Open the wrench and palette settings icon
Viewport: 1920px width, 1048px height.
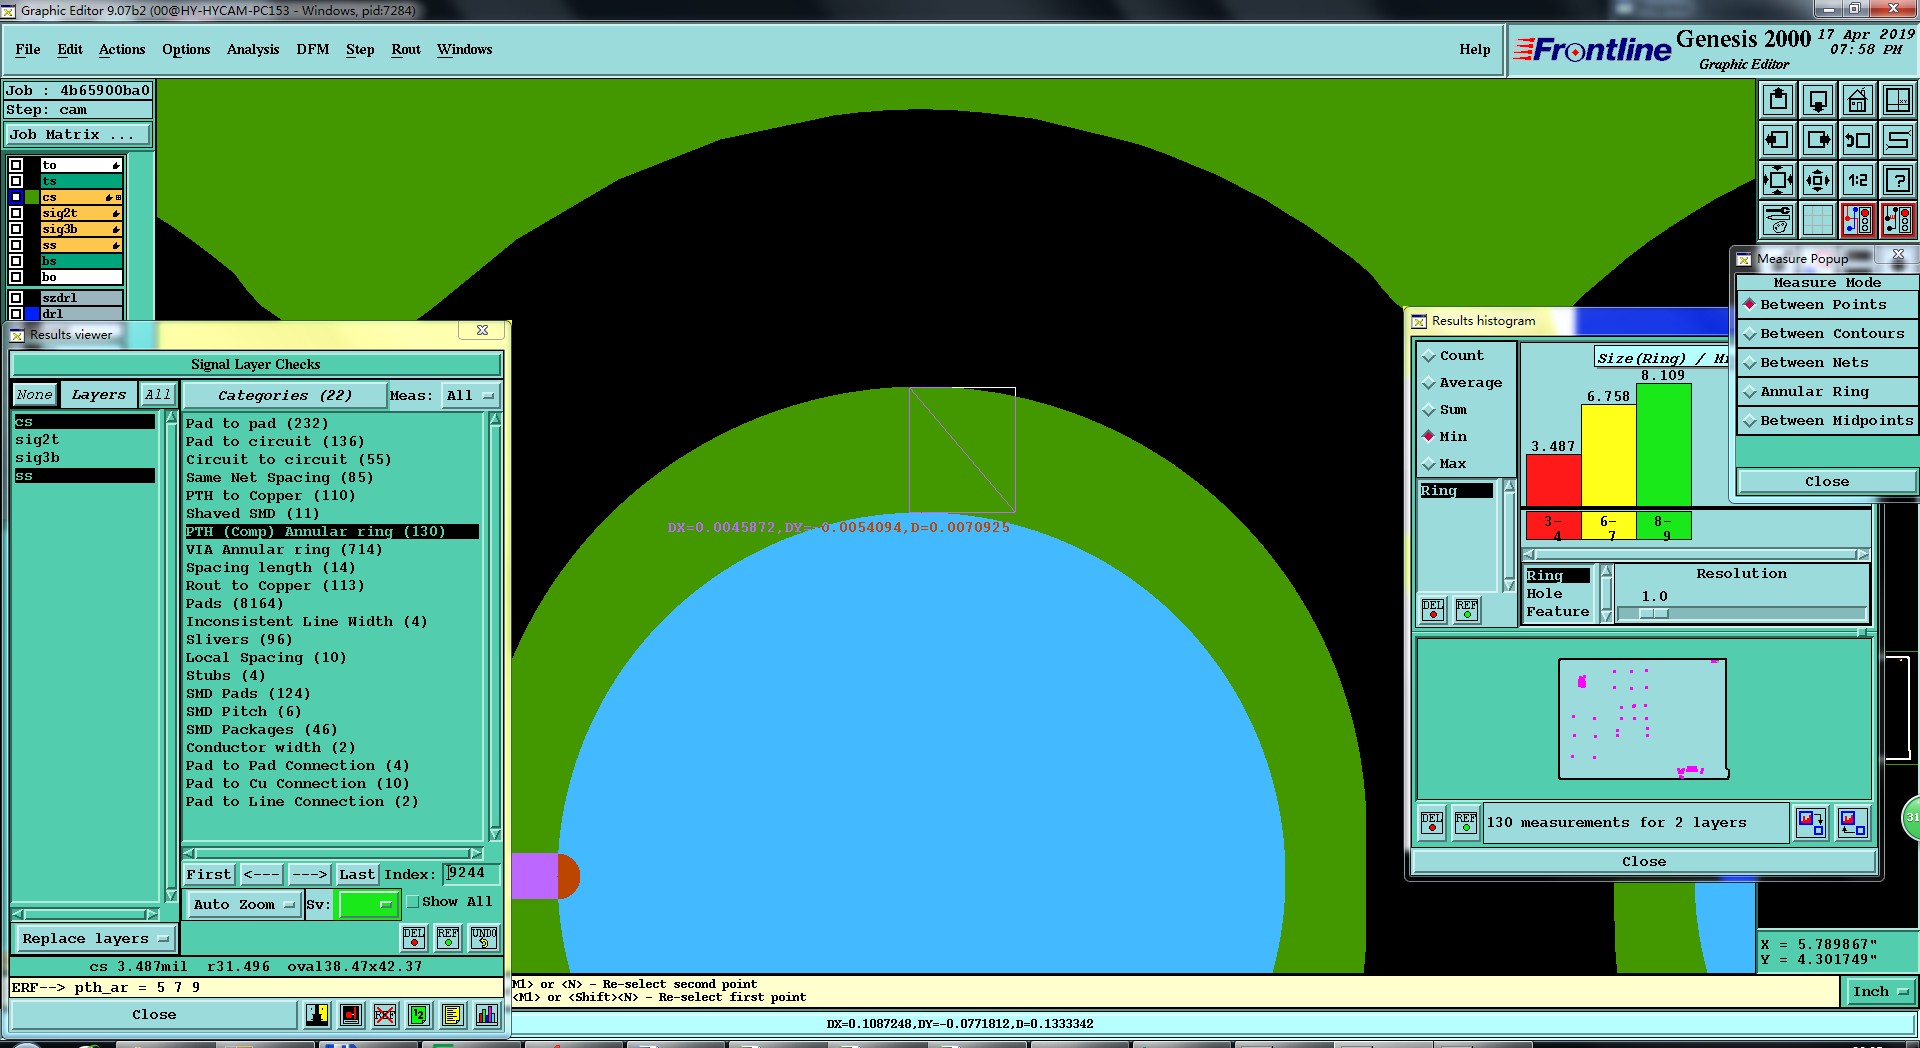coord(1778,220)
